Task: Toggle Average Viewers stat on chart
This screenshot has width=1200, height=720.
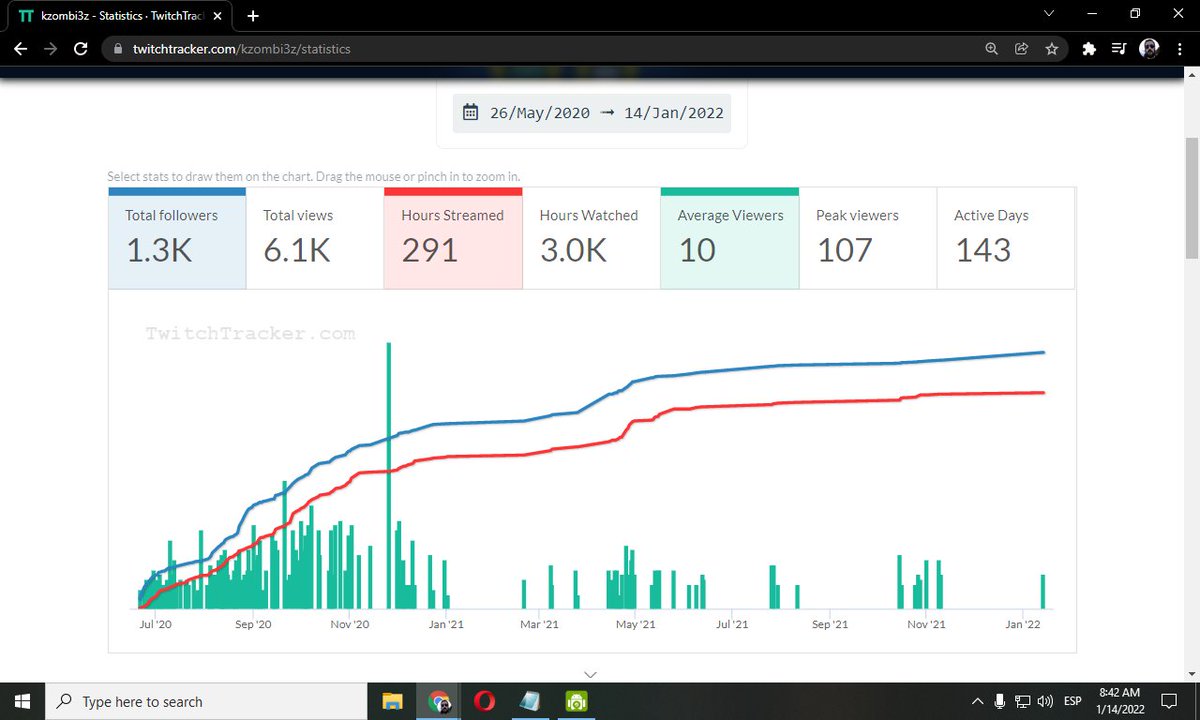Action: tap(729, 238)
